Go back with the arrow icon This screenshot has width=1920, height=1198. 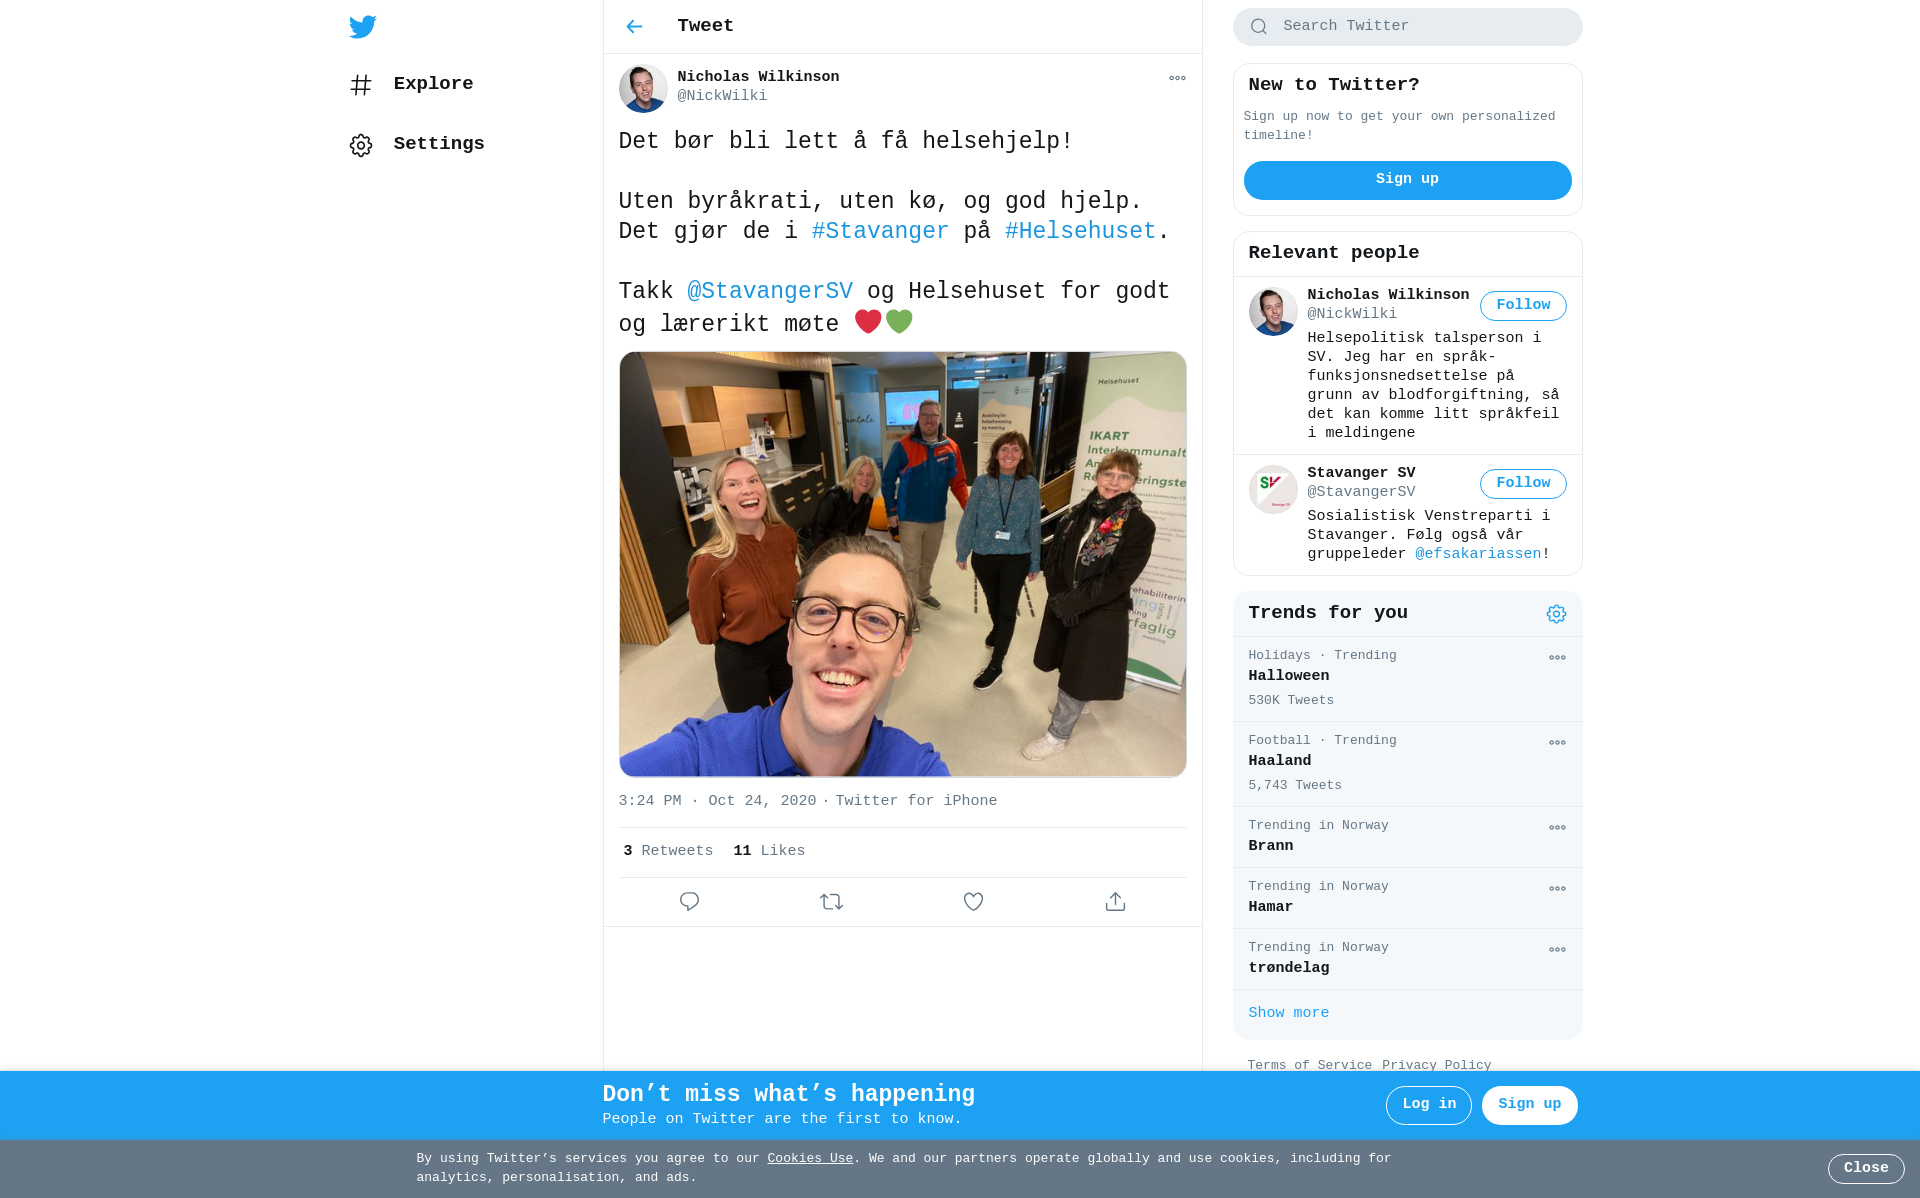coord(634,27)
